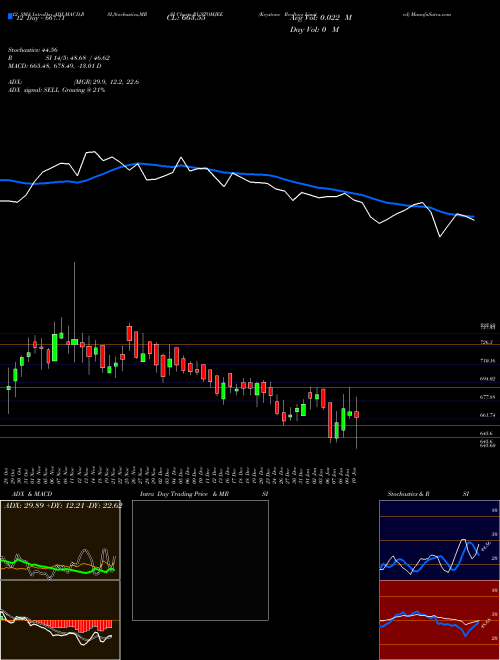Click the last red candlestick on the chart

coord(356,415)
